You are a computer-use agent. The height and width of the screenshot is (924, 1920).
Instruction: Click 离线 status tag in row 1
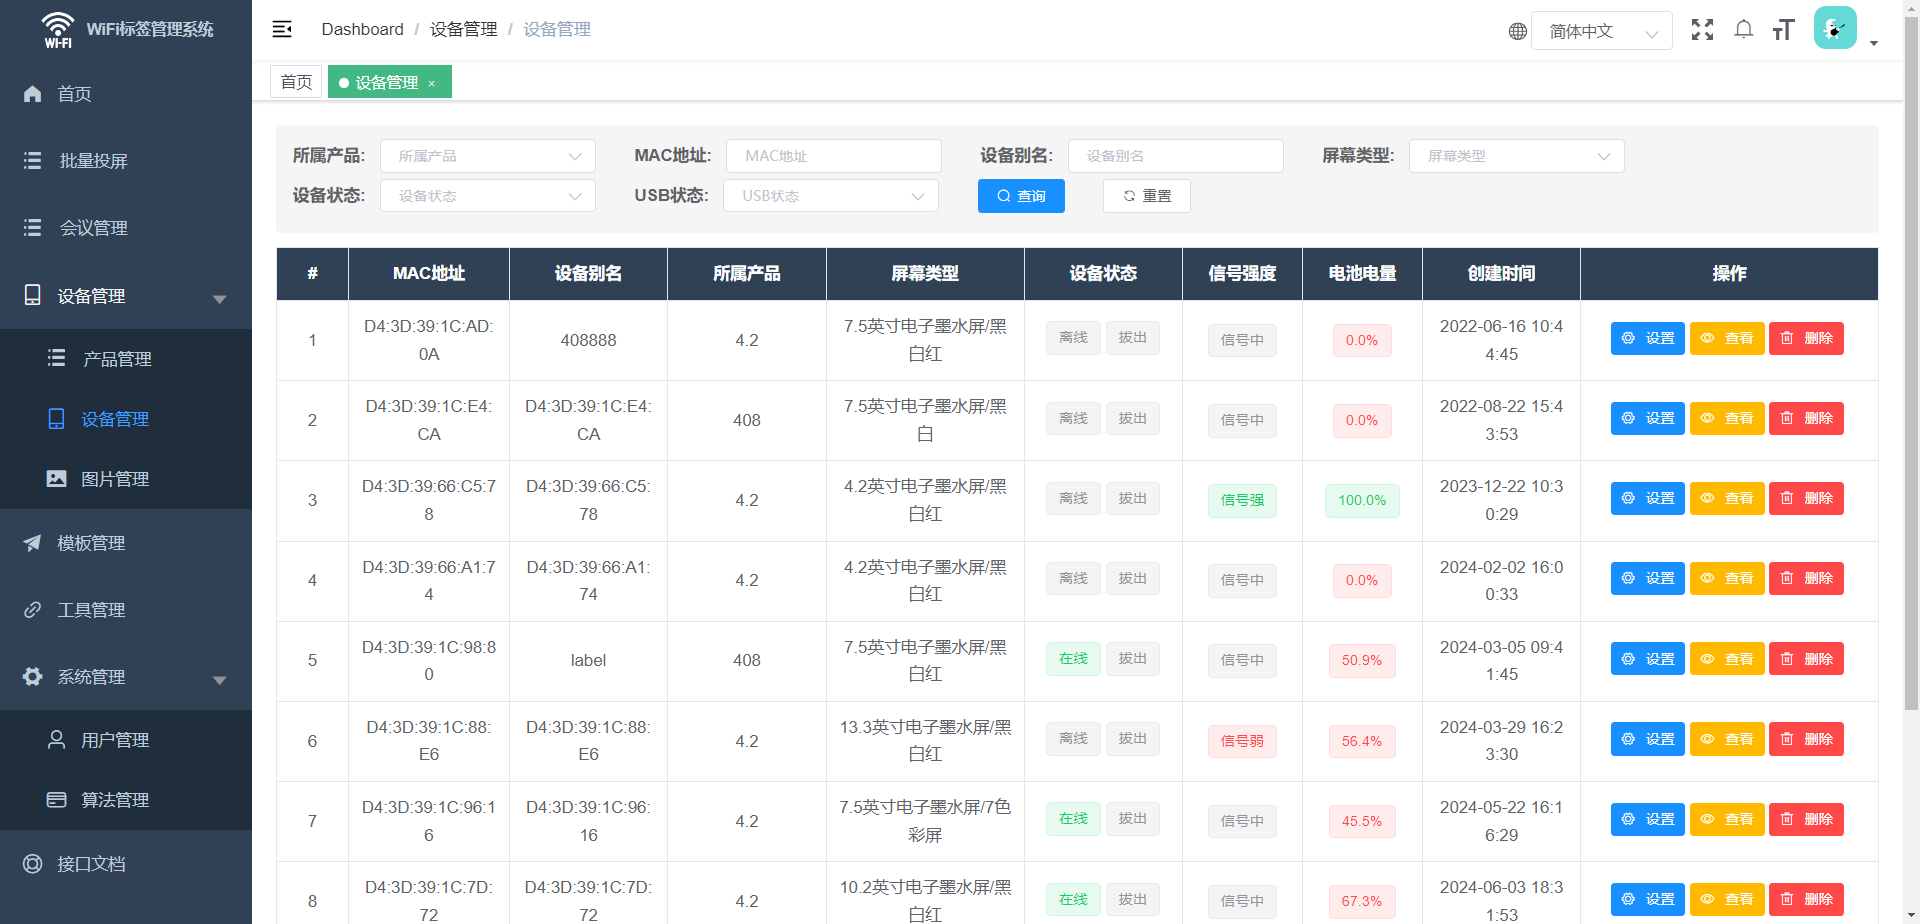(x=1073, y=338)
